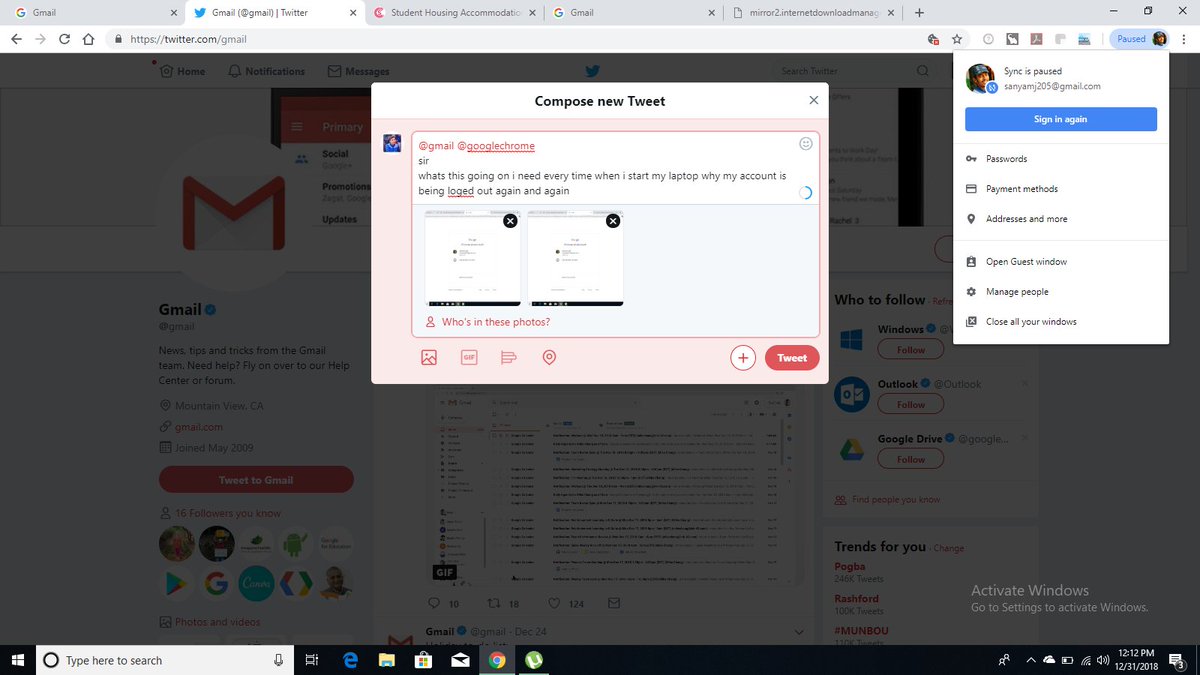
Task: Click Tweet to Gmail button
Action: pos(256,479)
